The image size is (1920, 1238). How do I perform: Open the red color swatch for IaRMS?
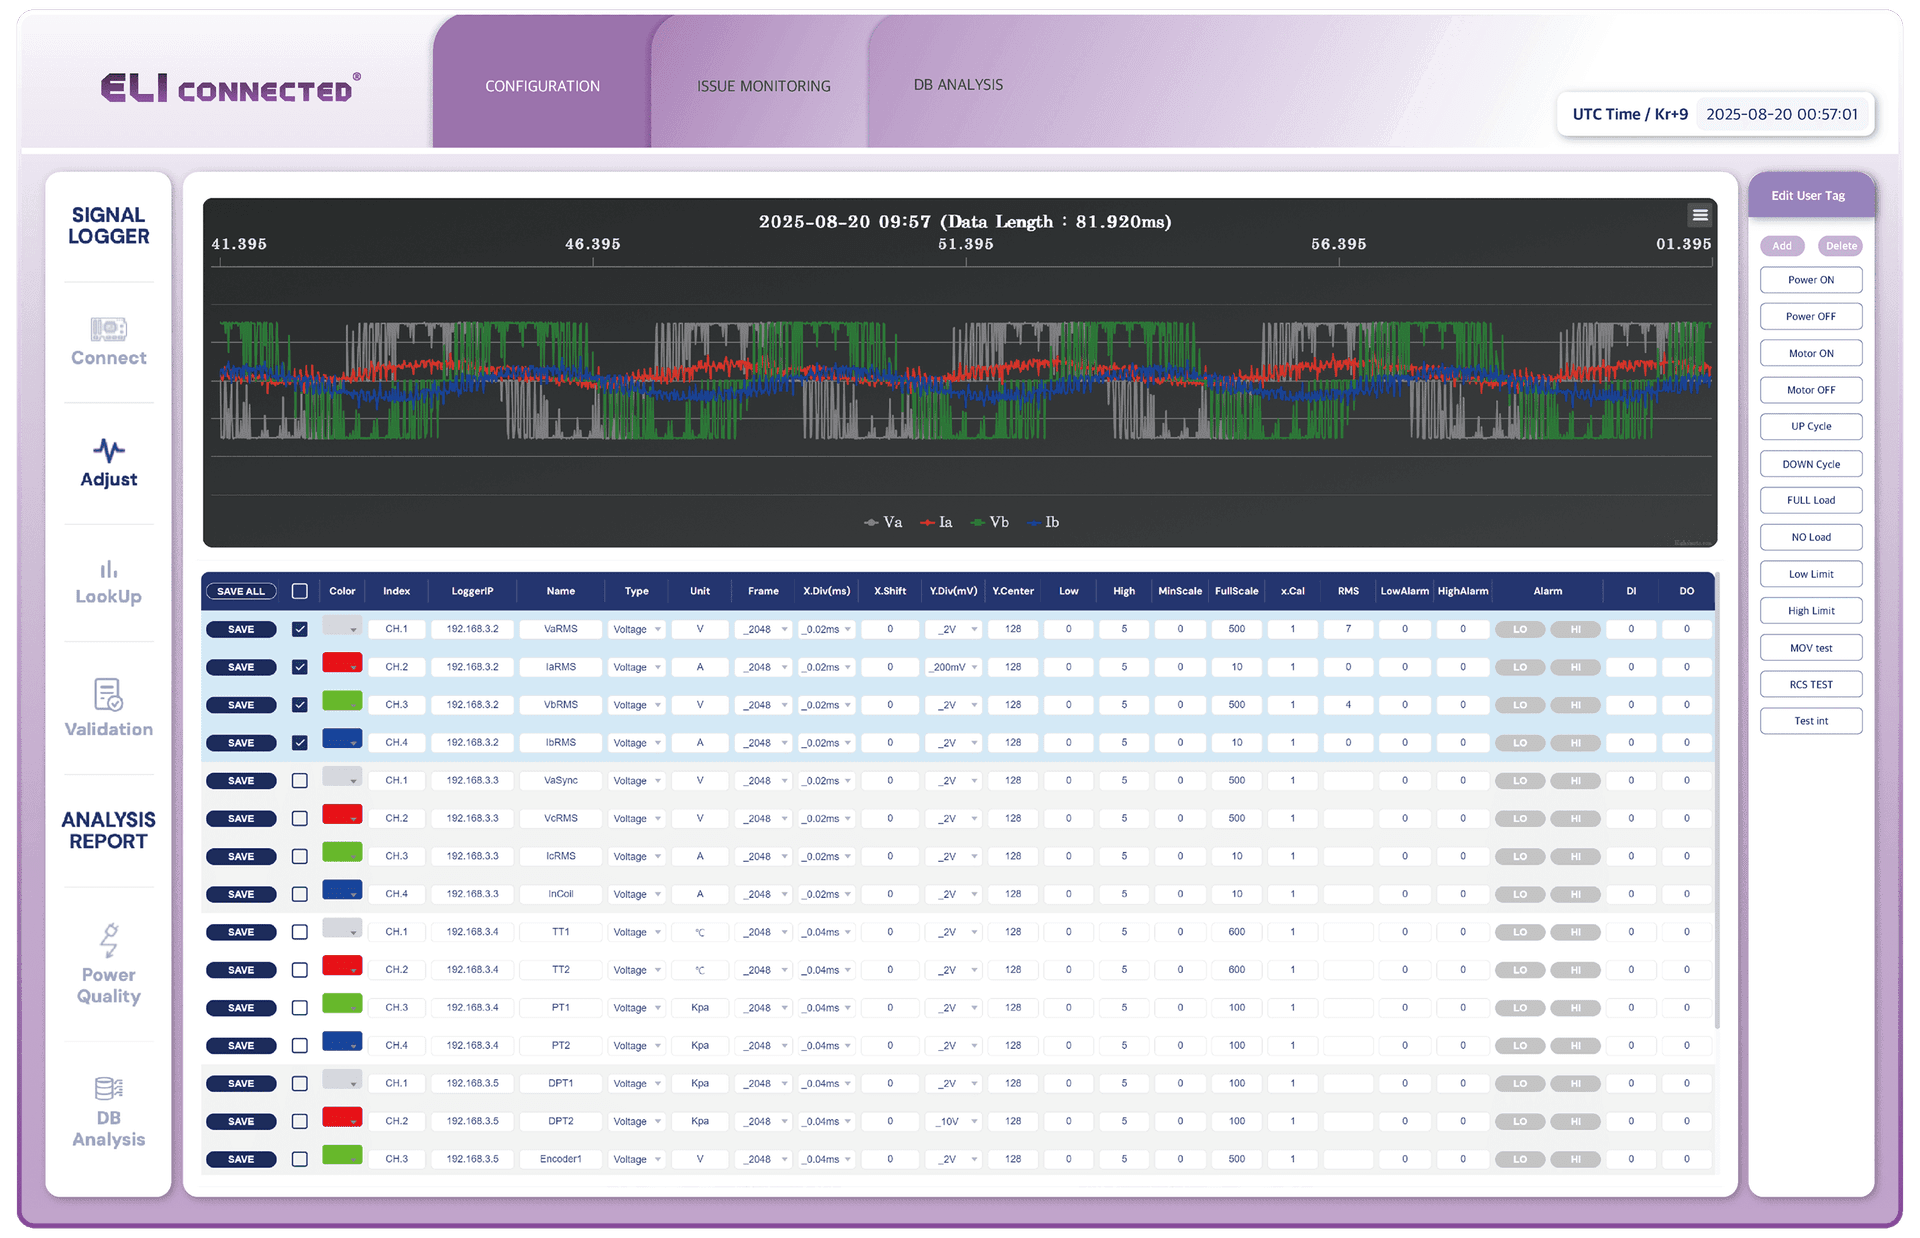(x=341, y=664)
